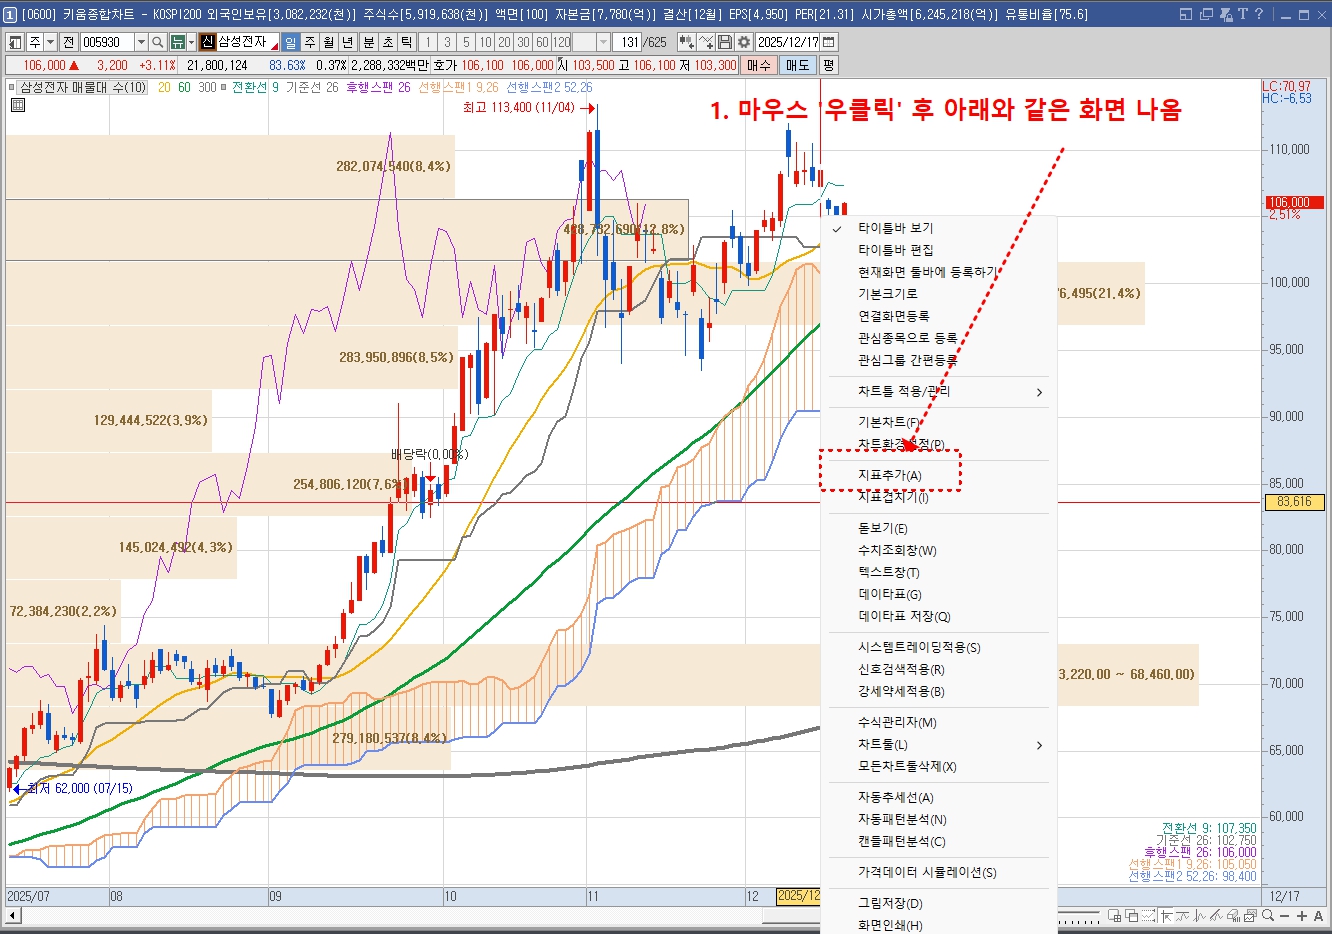The height and width of the screenshot is (934, 1332).
Task: Open the dropdown arrow next to magnifier icon
Action: click(x=190, y=42)
